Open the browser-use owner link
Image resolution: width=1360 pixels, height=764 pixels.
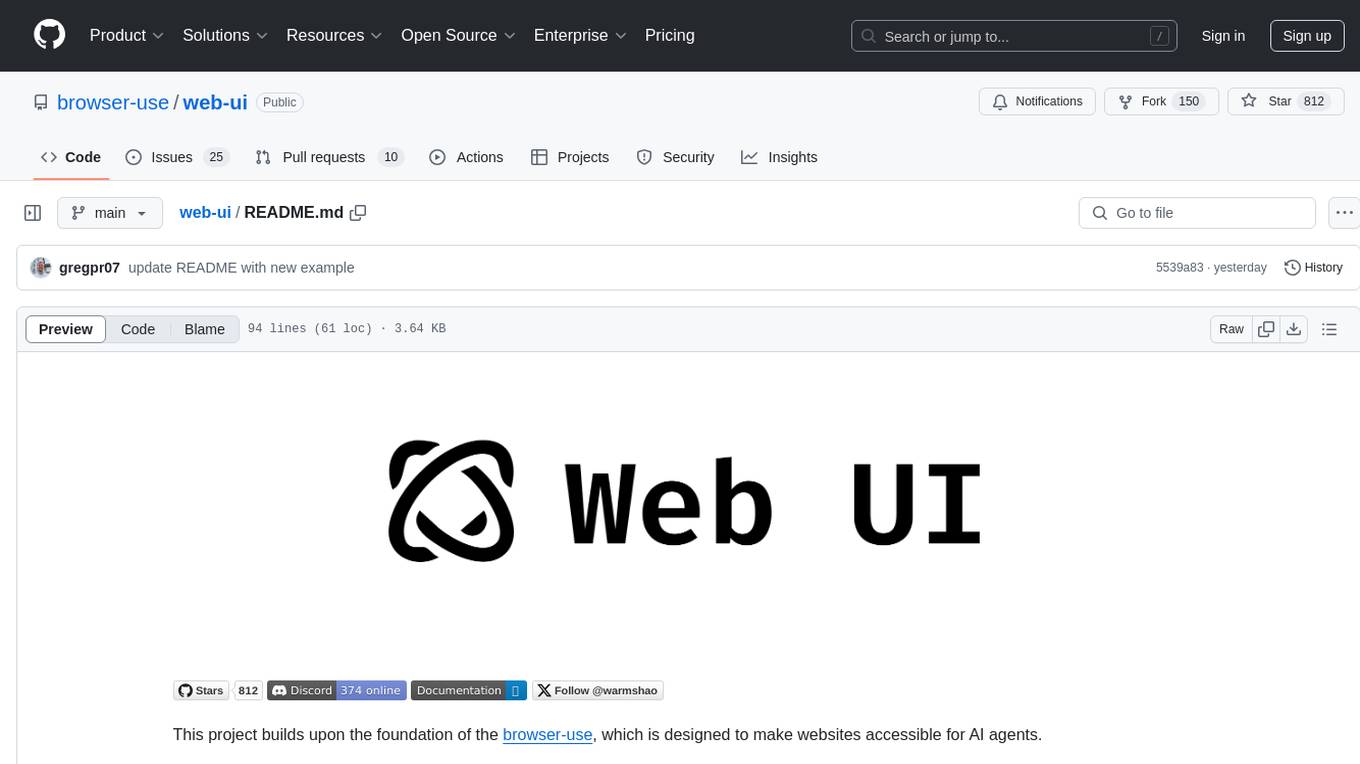click(113, 102)
